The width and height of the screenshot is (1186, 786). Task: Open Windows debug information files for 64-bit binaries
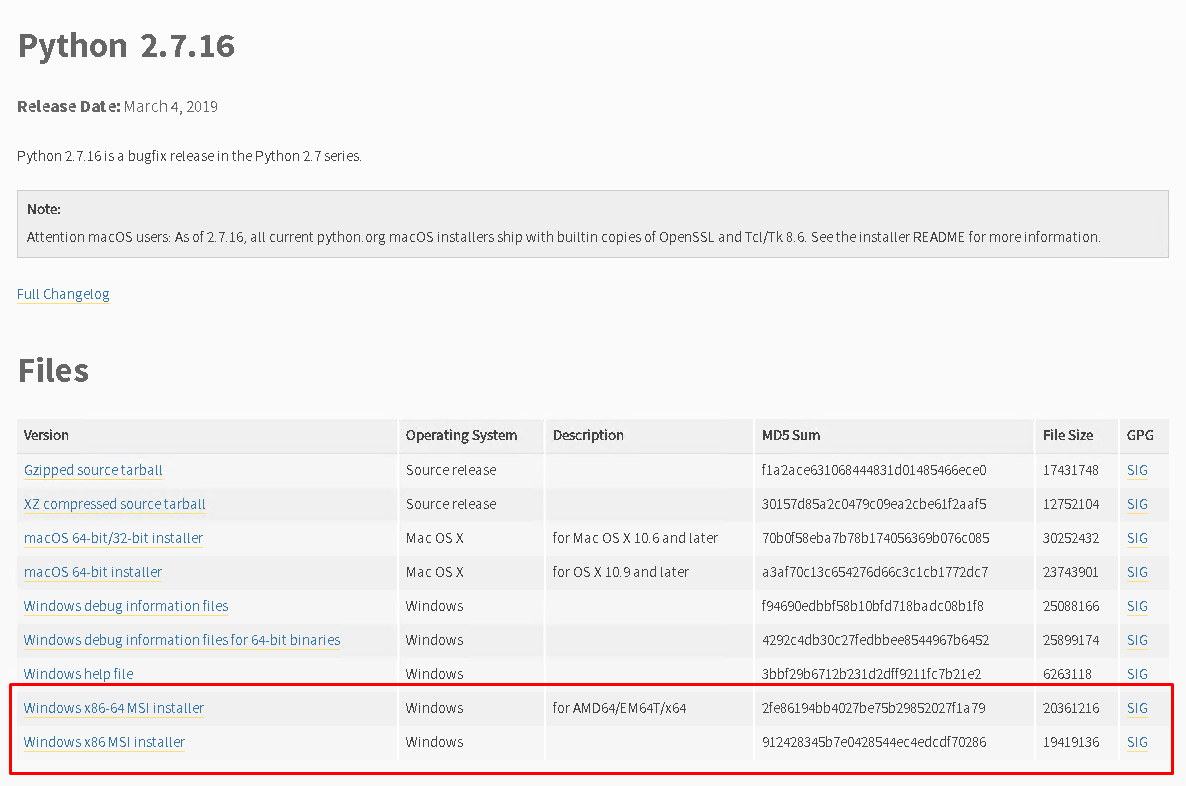coord(182,640)
